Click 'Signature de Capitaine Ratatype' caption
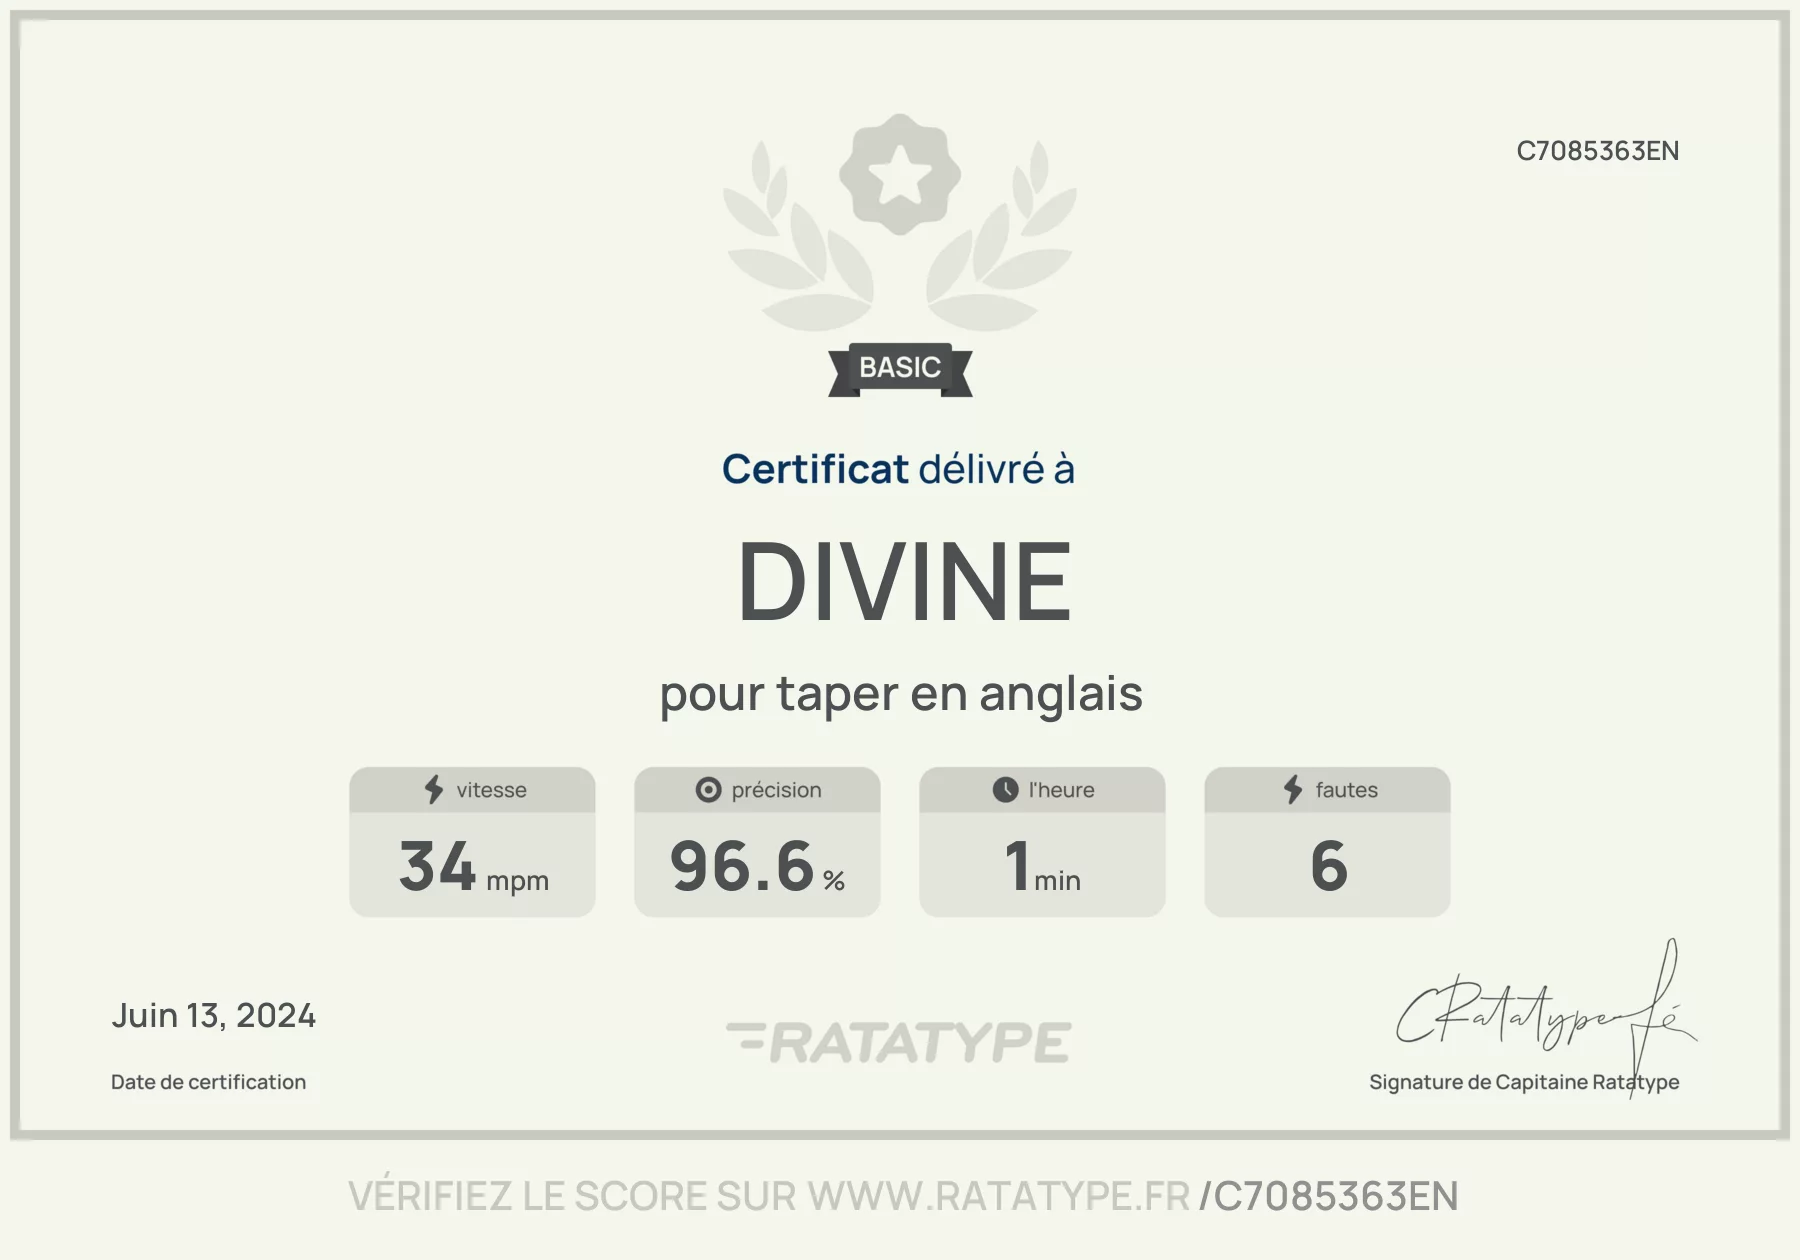The image size is (1800, 1260). [x=1524, y=1082]
